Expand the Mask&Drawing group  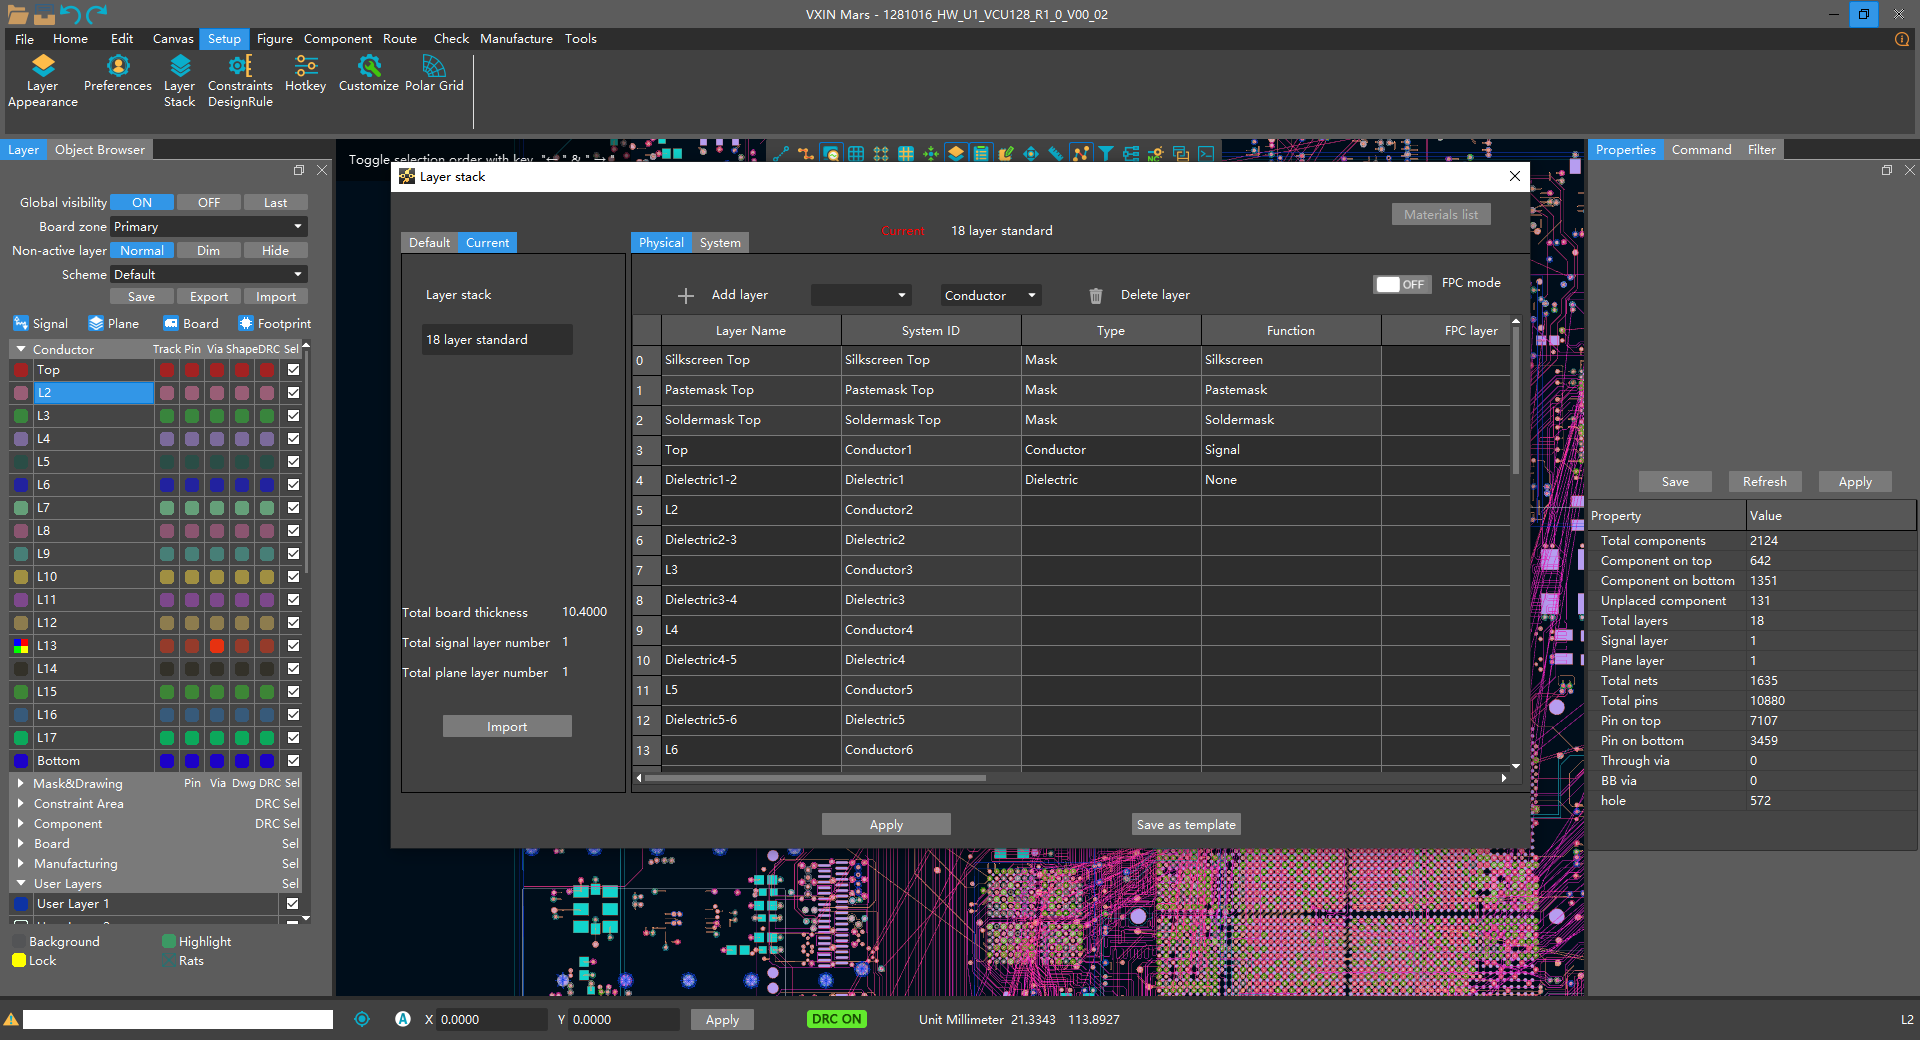(20, 783)
